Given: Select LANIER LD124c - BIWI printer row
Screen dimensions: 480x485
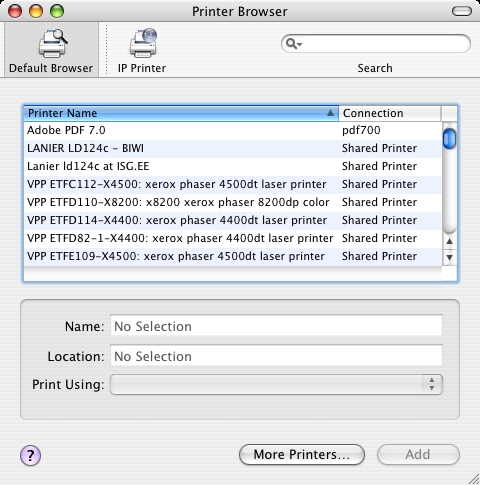Looking at the screenshot, I should 233,148.
